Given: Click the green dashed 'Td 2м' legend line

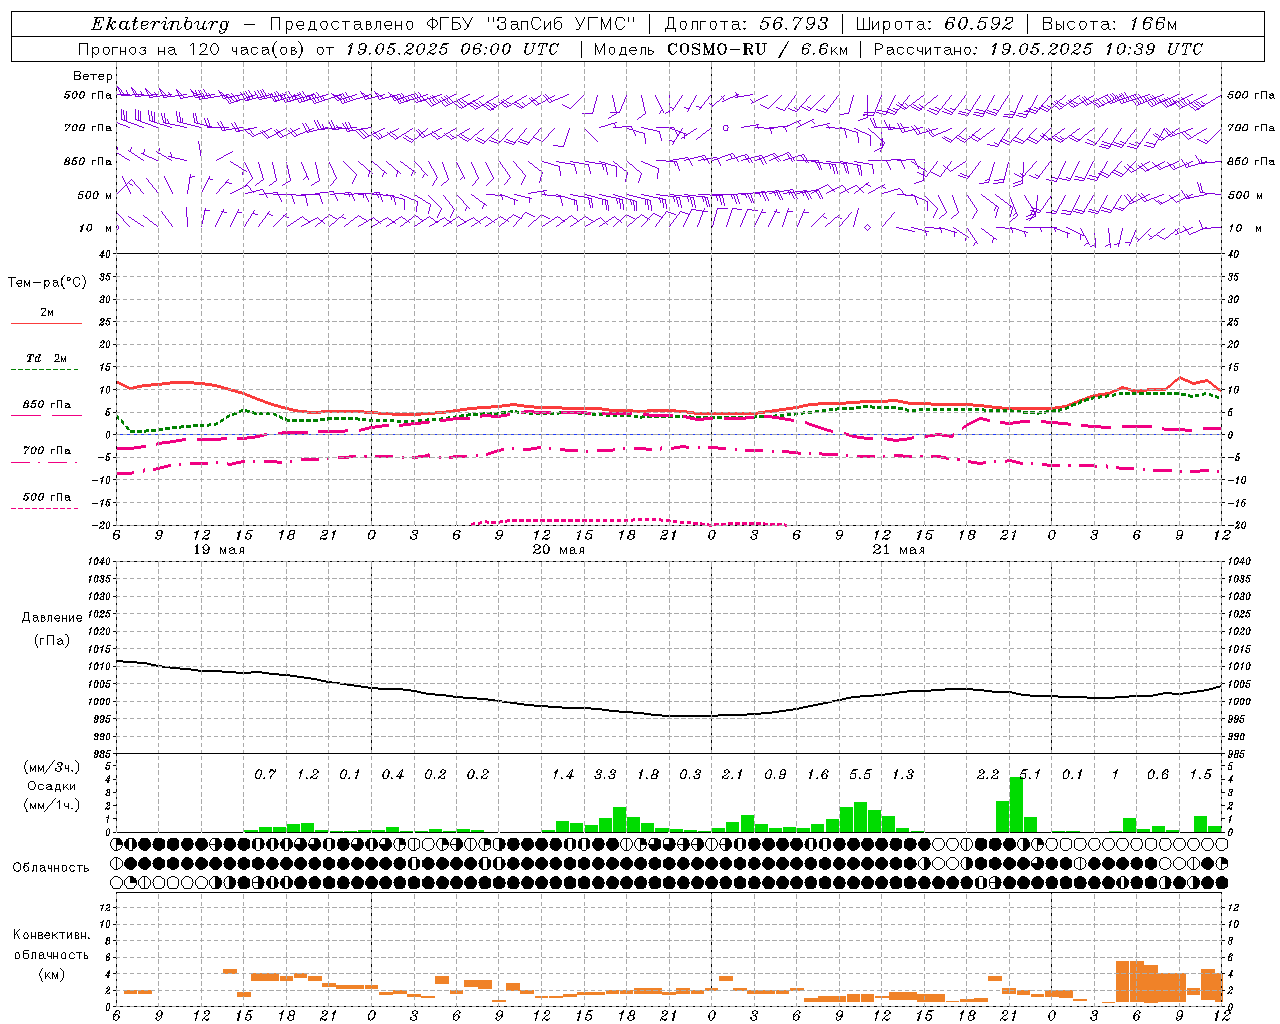Looking at the screenshot, I should [46, 370].
